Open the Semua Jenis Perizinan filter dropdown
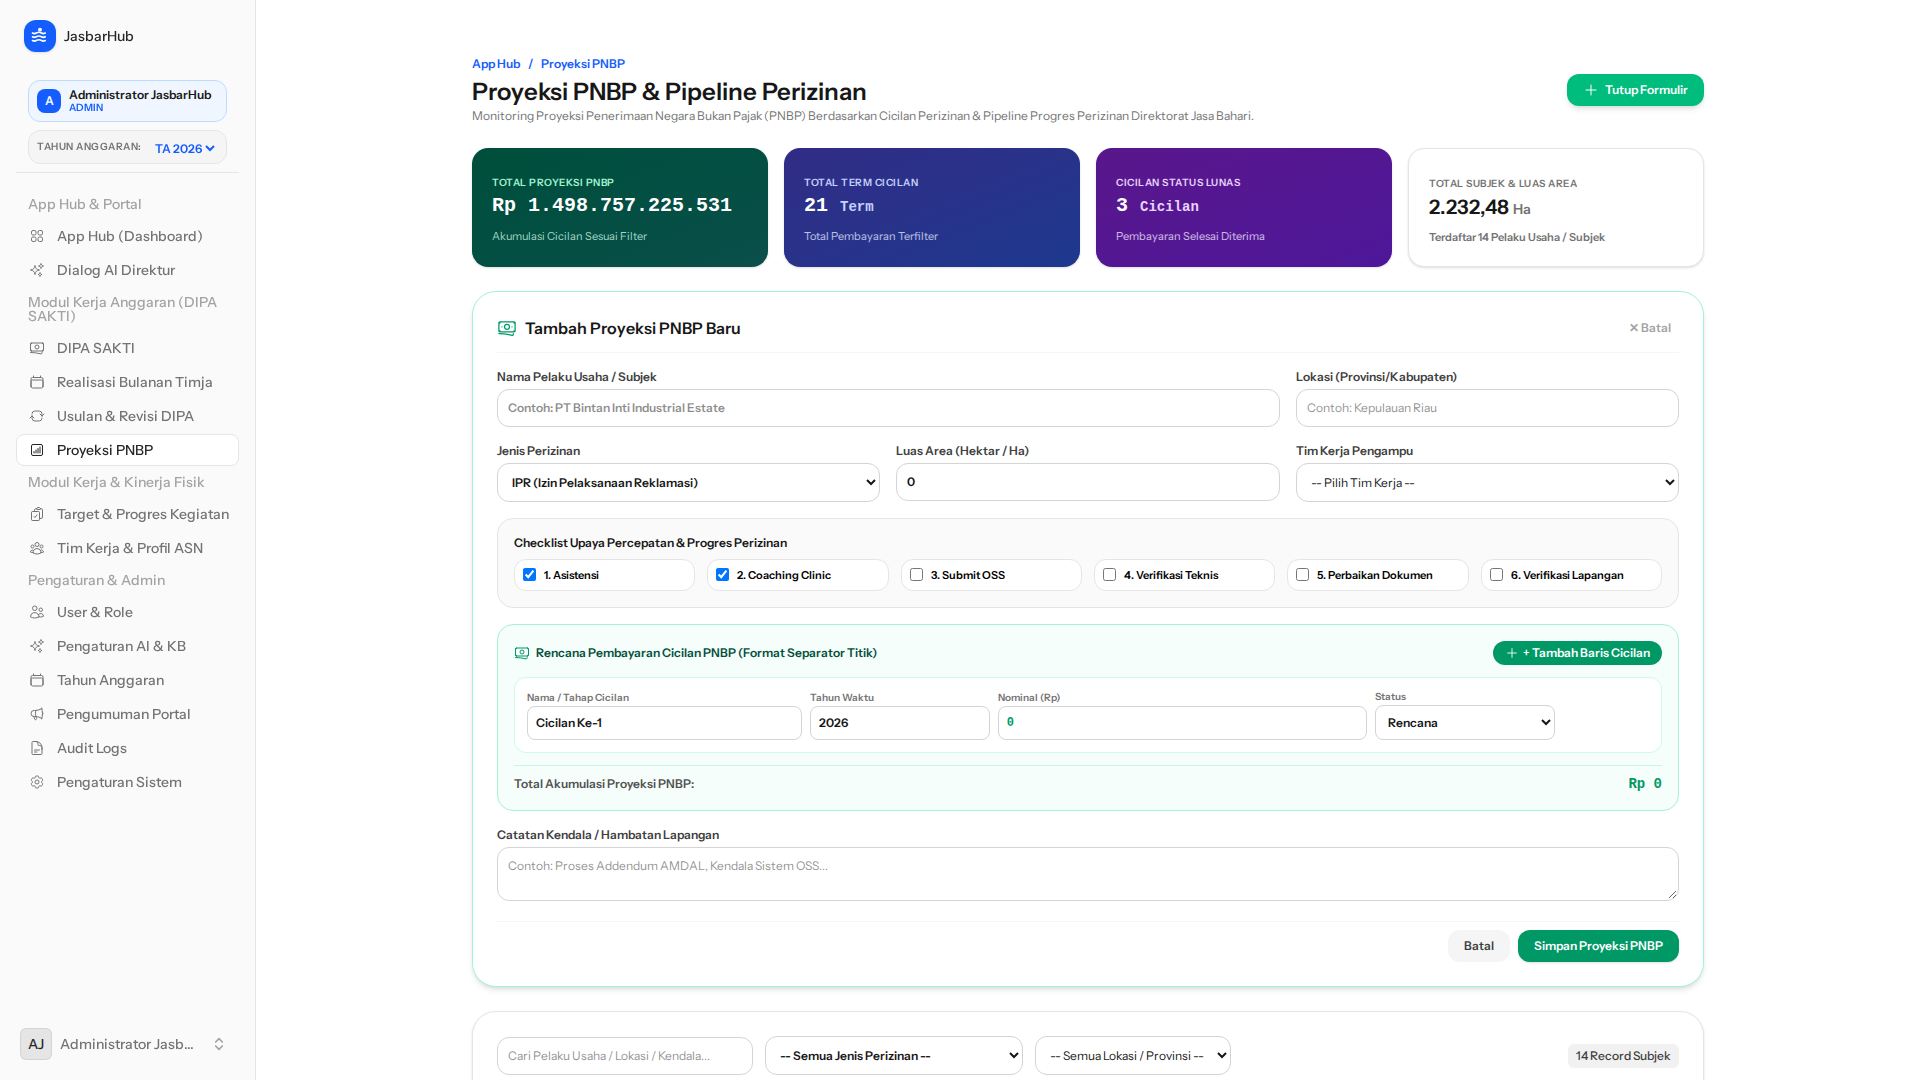1920x1080 pixels. pos(893,1056)
